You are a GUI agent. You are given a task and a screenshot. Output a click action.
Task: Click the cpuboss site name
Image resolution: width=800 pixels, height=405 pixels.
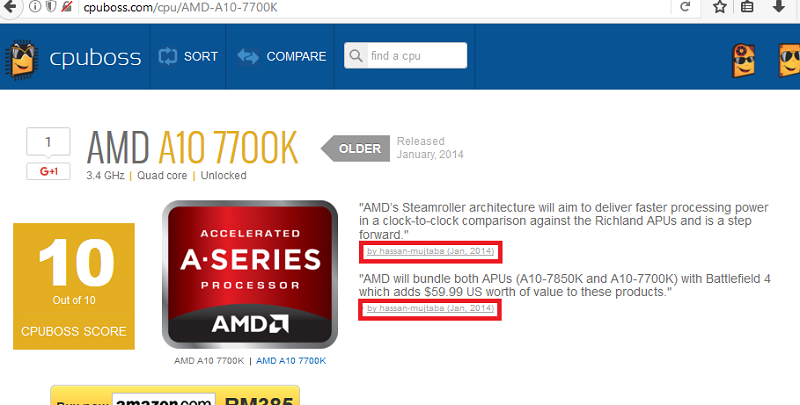(95, 58)
